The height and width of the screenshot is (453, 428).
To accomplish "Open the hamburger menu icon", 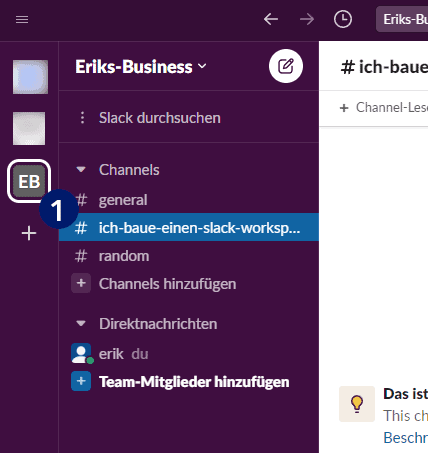I will [22, 20].
